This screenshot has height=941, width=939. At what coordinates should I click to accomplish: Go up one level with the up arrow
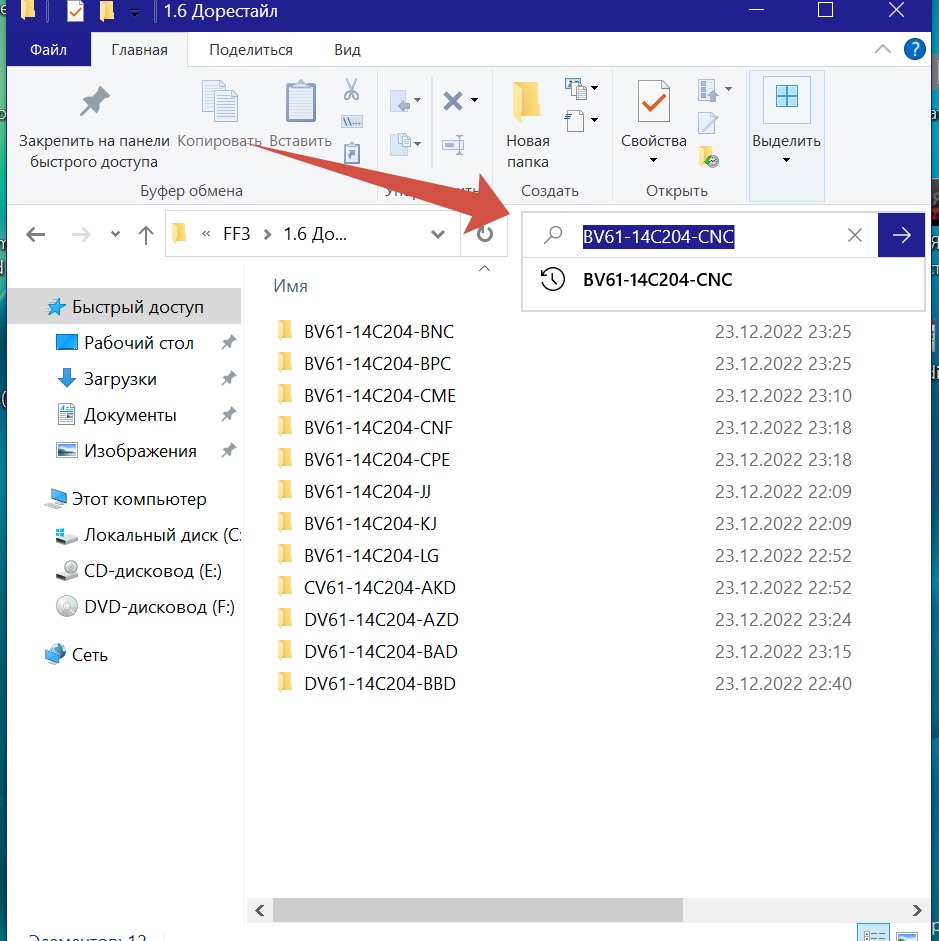click(x=146, y=235)
